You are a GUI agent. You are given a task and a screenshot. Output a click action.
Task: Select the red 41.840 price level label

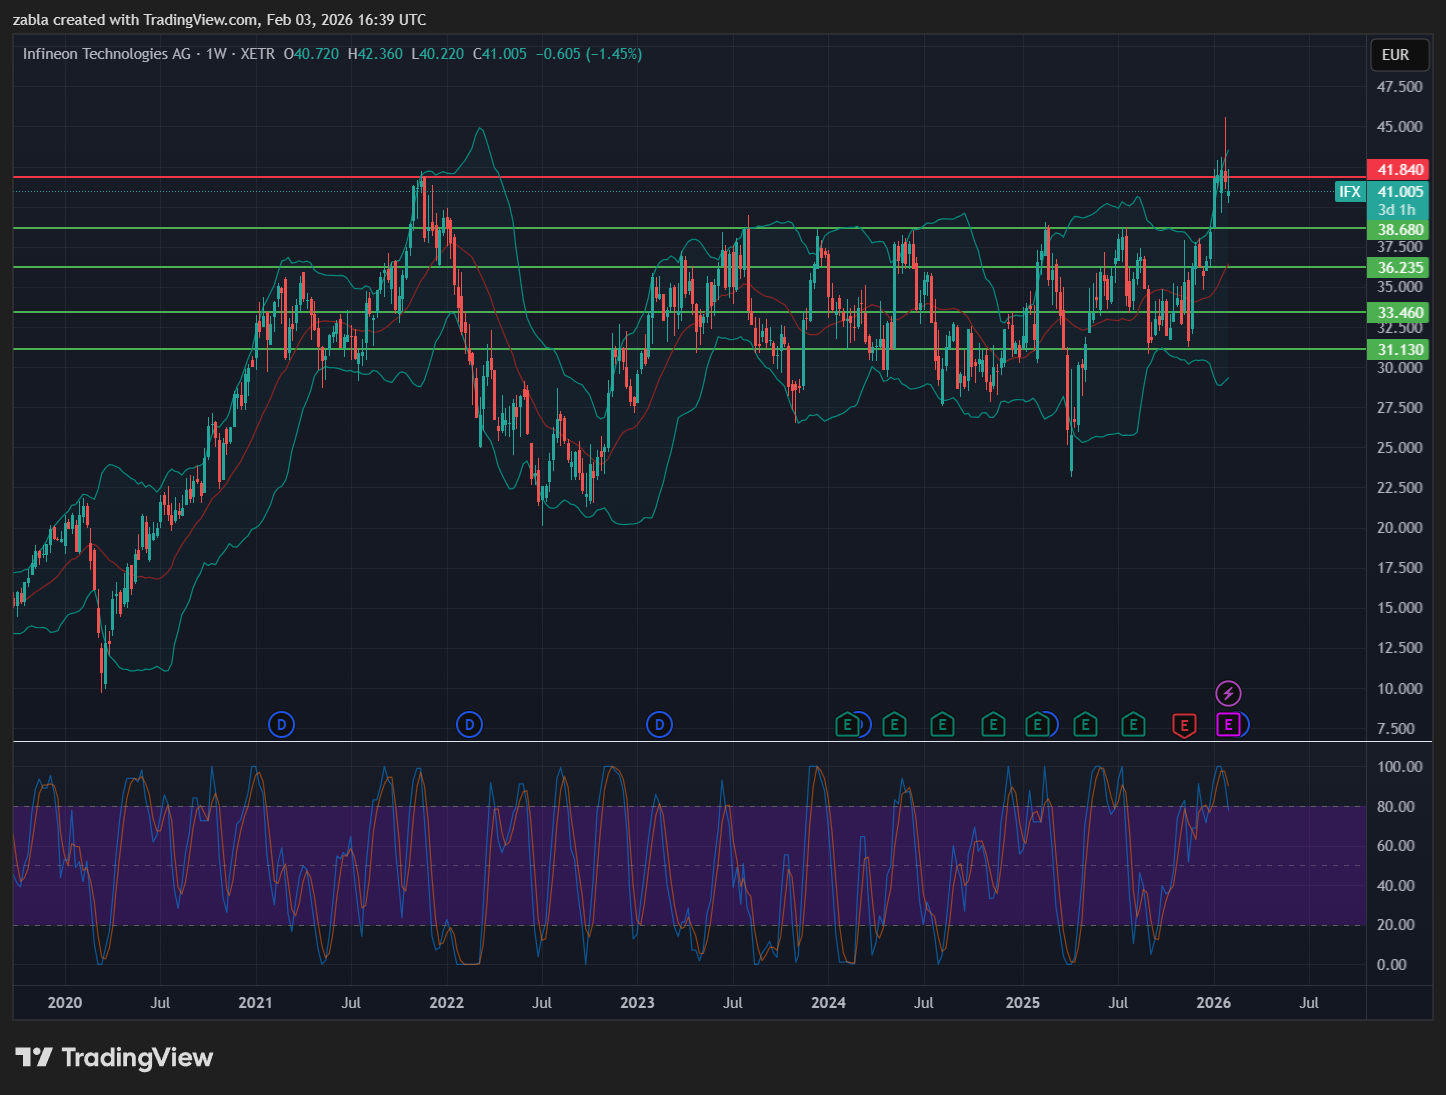[1399, 170]
